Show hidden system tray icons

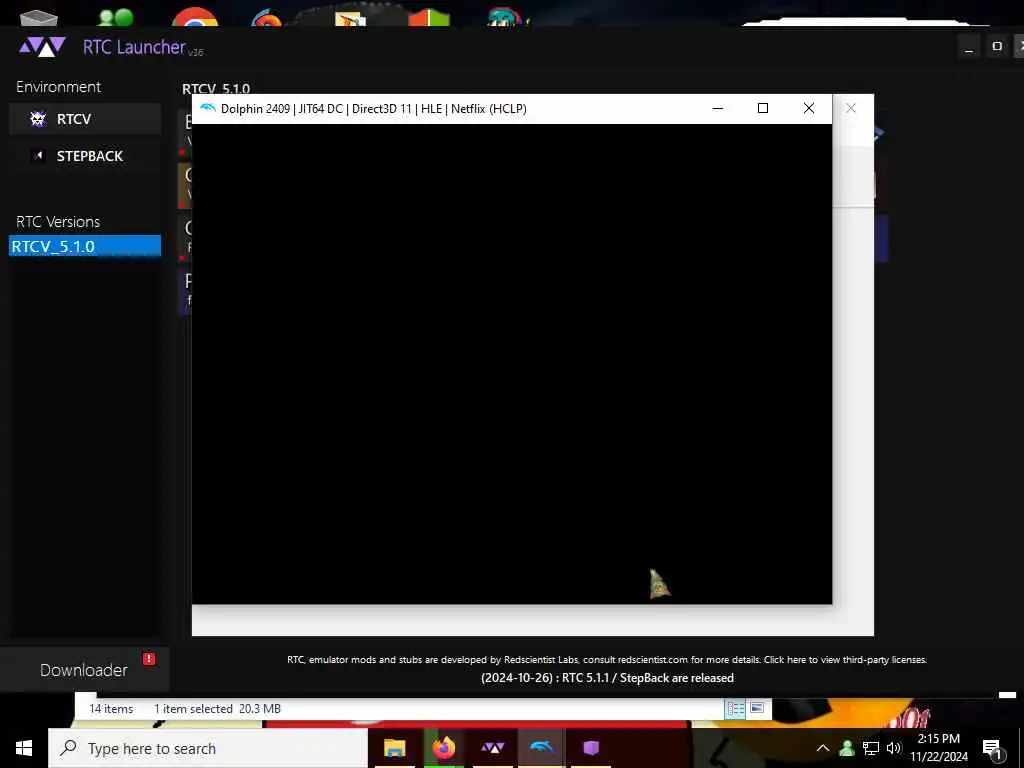pos(823,748)
